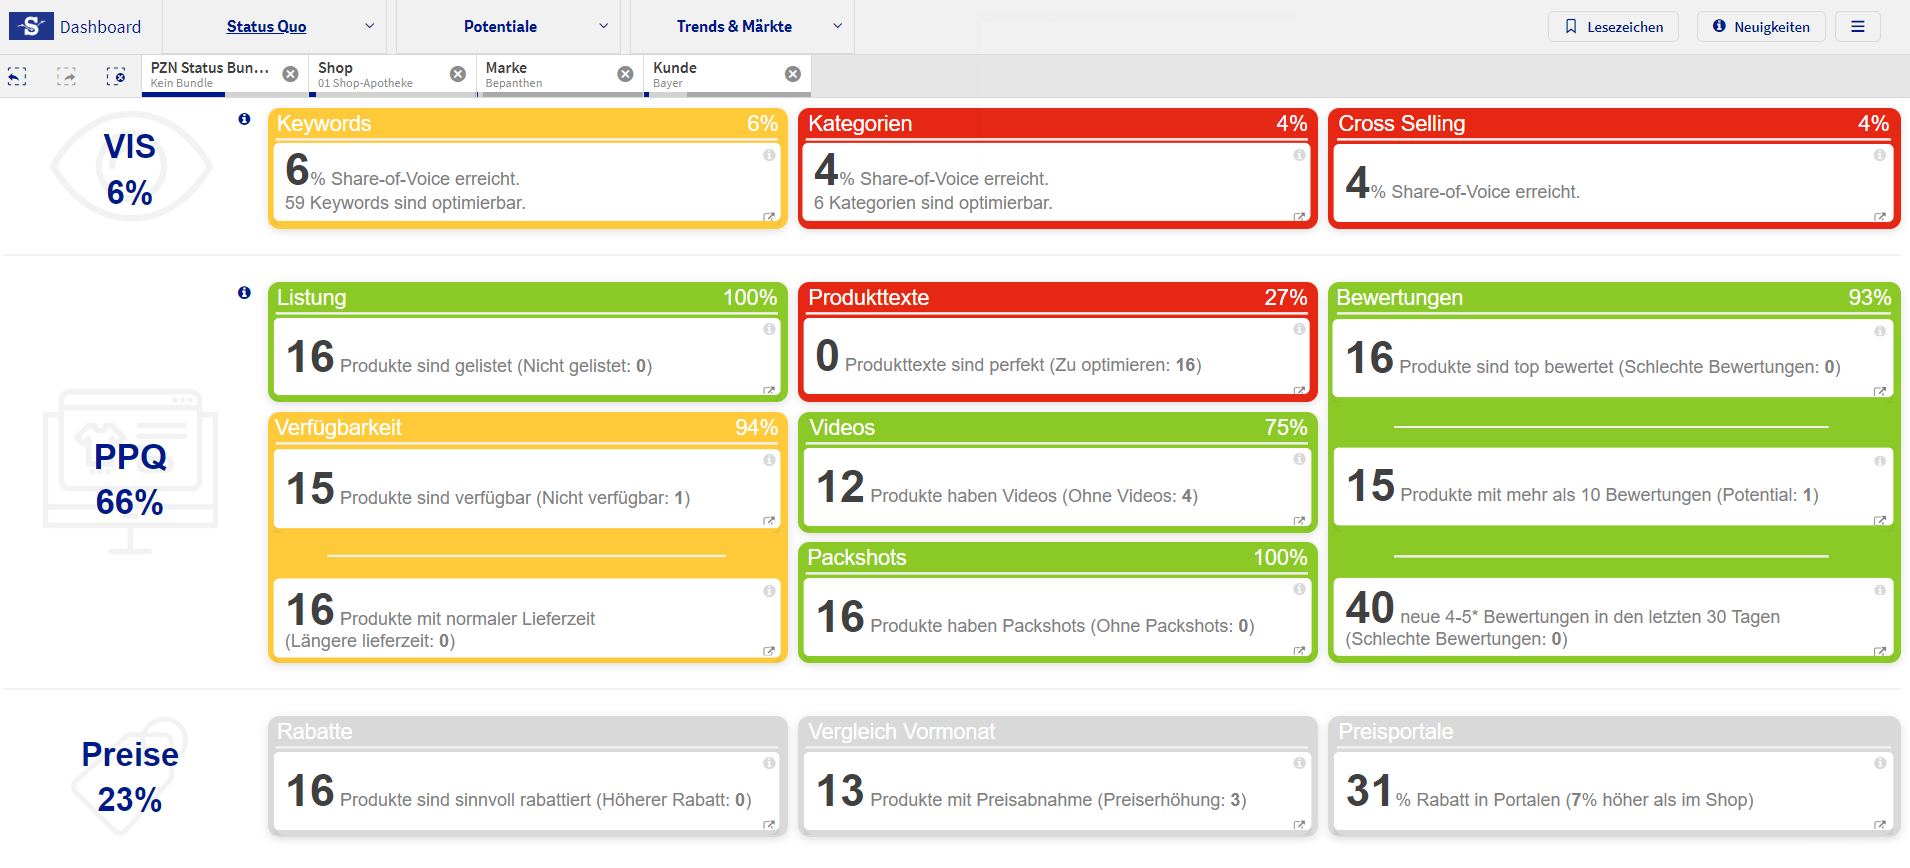Open Packshots card external link icon
The height and width of the screenshot is (868, 1910).
pyautogui.click(x=1299, y=651)
